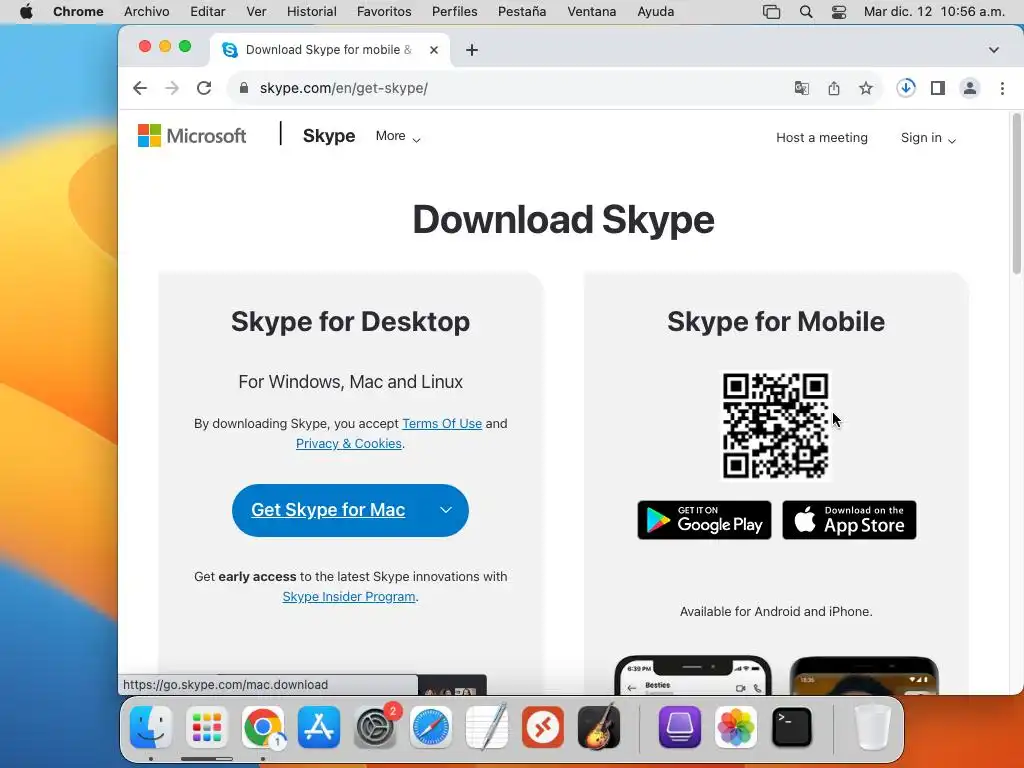Viewport: 1024px width, 768px height.
Task: Click the translate page icon in address bar
Action: coord(802,88)
